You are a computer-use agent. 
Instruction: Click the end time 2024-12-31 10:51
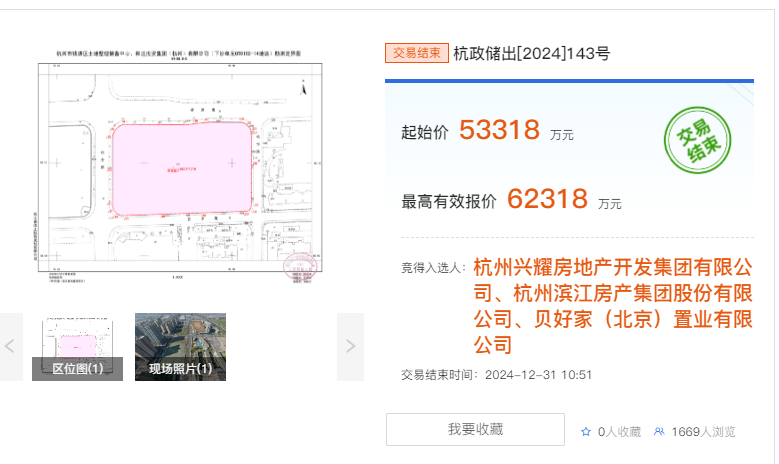pyautogui.click(x=538, y=375)
